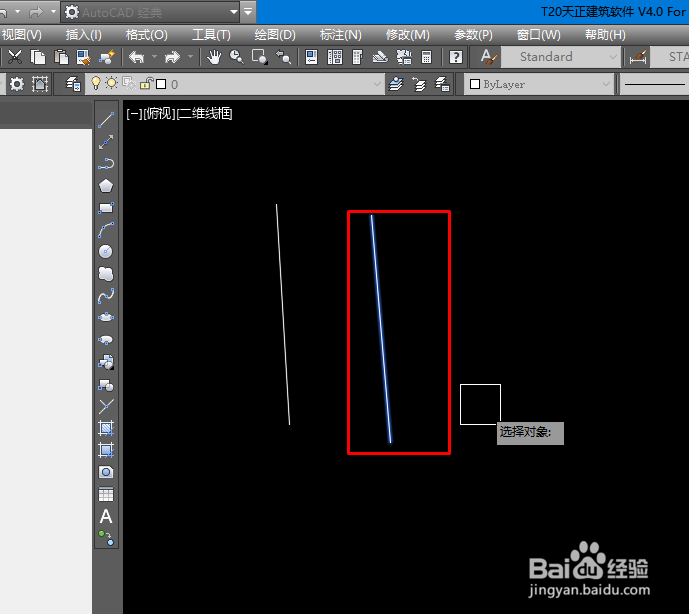This screenshot has width=689, height=614.
Task: Click the Undo arrow in the standard toolbar
Action: click(137, 57)
